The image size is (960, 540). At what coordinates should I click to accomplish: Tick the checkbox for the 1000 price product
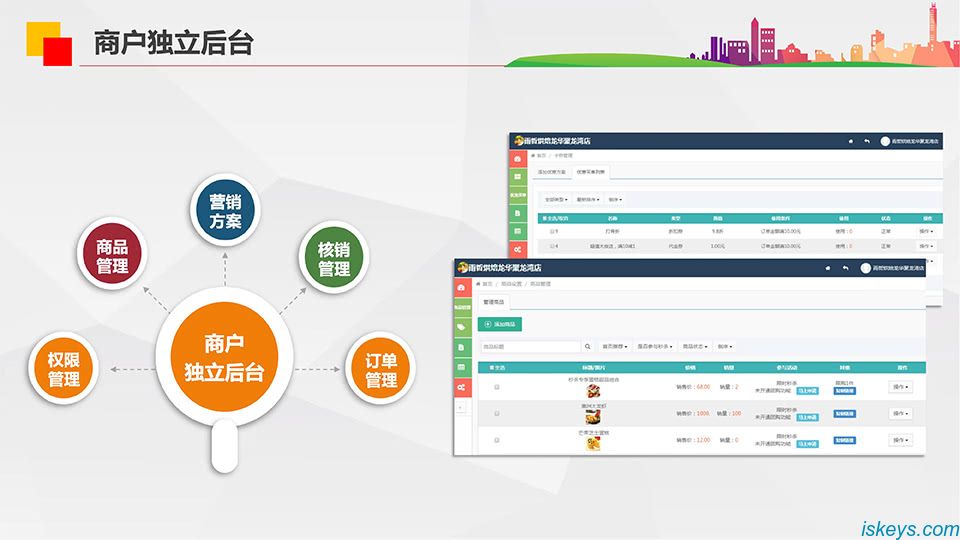click(x=497, y=413)
